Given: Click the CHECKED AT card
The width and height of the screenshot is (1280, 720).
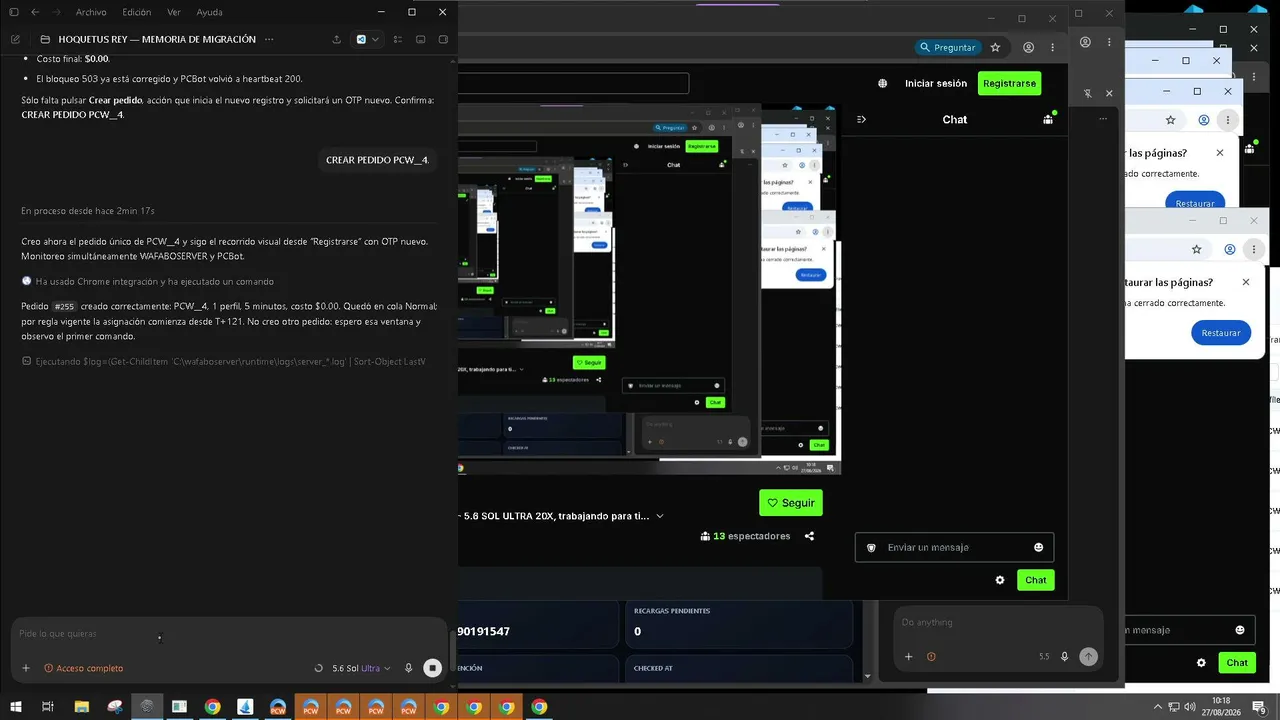Looking at the screenshot, I should click(738, 669).
